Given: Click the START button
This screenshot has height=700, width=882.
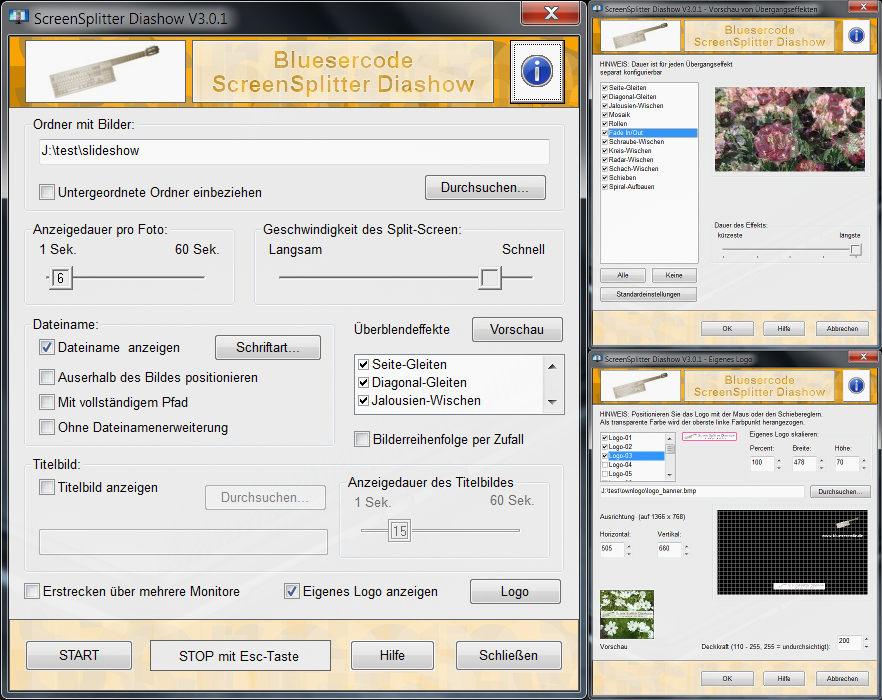Looking at the screenshot, I should point(78,655).
